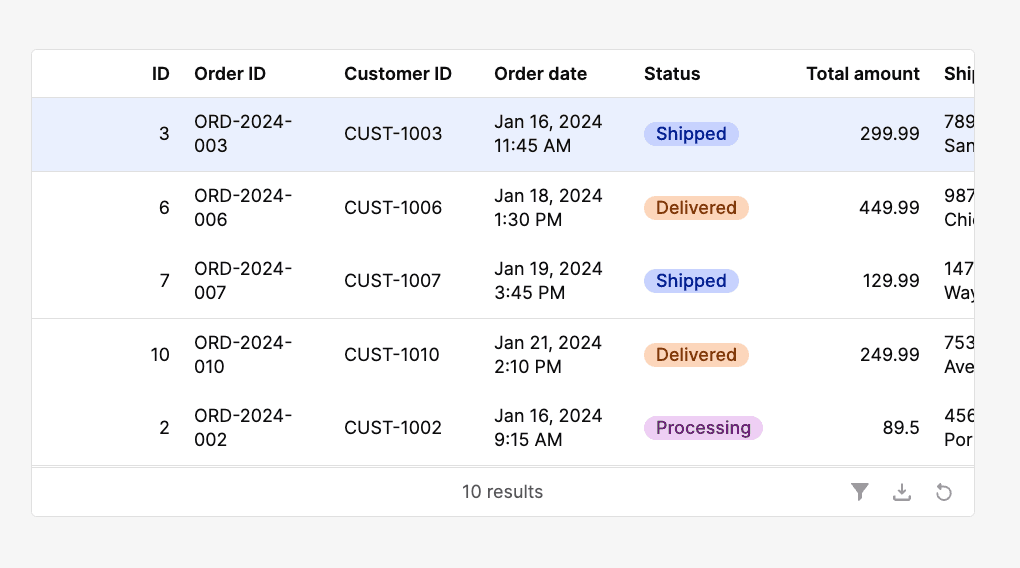Screen dimensions: 1020x568
Task: Click the Jan 21, 2024 order date cell
Action: [548, 355]
